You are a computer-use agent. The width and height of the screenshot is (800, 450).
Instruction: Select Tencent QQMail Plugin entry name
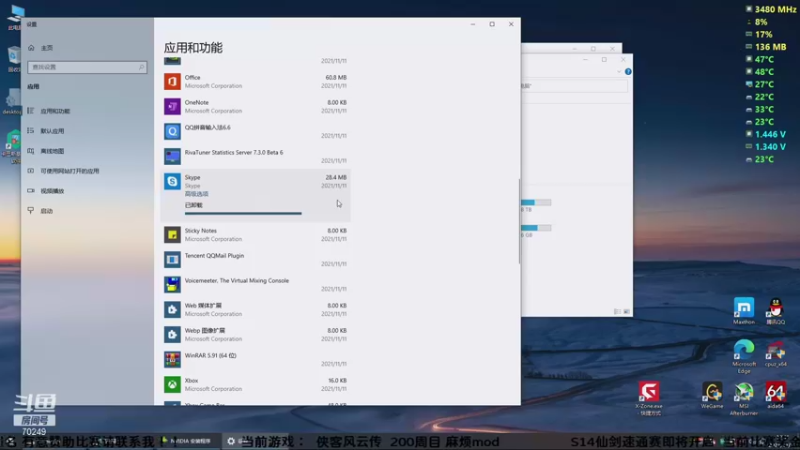[x=214, y=256]
